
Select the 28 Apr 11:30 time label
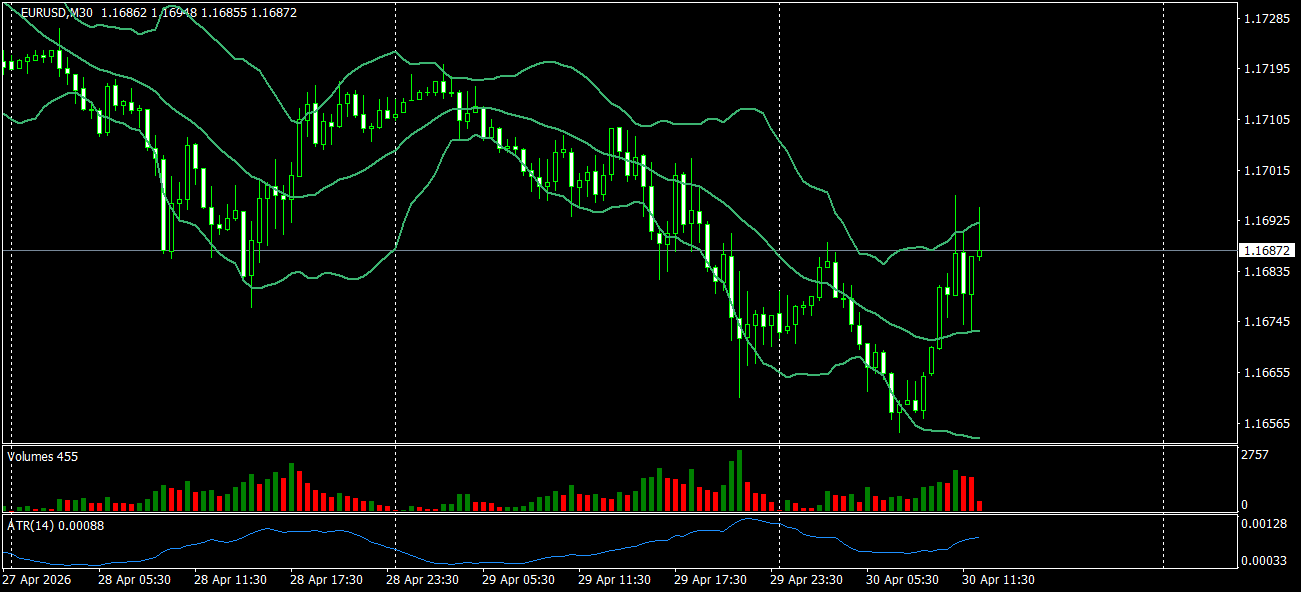tap(229, 580)
